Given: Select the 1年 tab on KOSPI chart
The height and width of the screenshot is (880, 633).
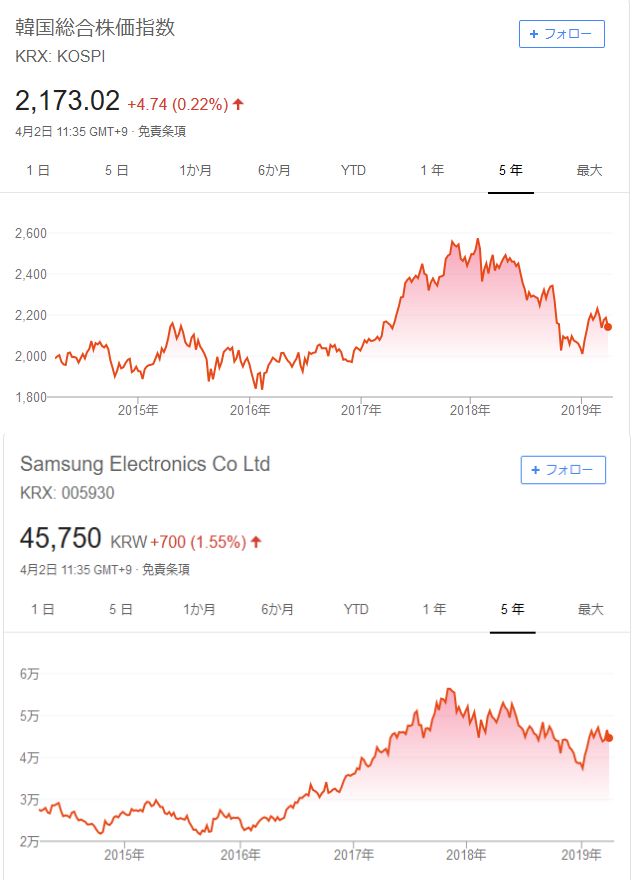Looking at the screenshot, I should 432,170.
